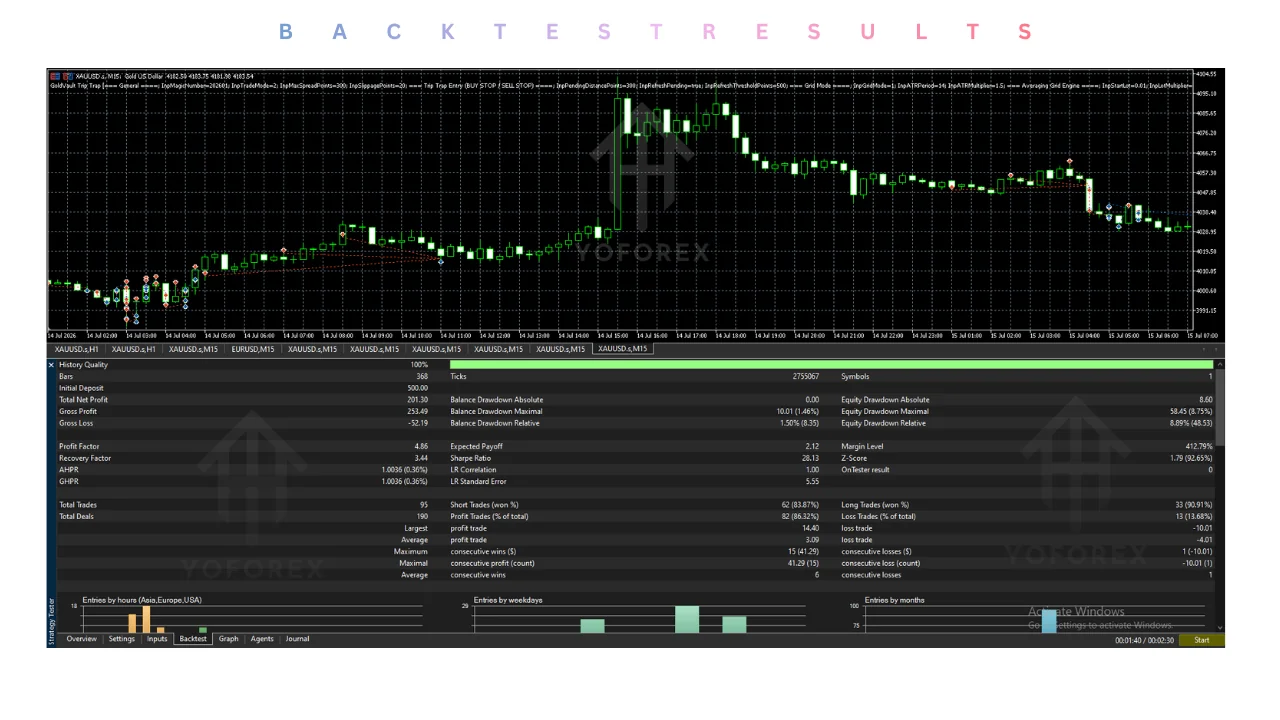1280x720 pixels.
Task: Click the average loss trade value -4.01
Action: tap(1204, 540)
